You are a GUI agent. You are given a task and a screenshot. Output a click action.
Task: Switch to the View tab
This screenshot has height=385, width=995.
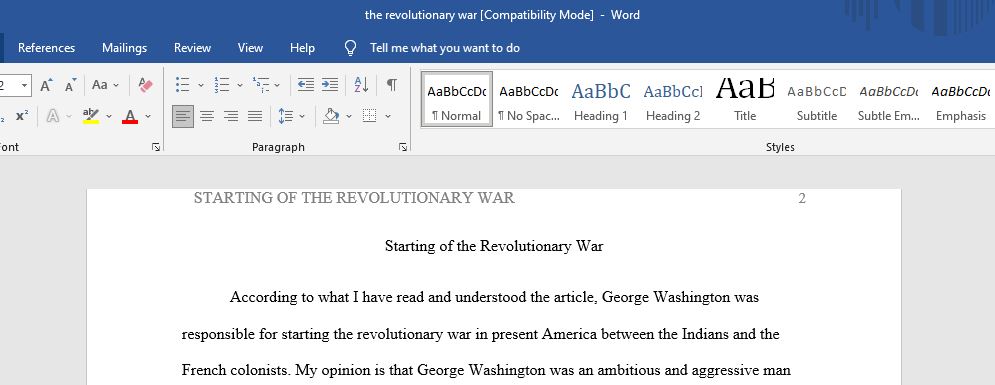250,48
